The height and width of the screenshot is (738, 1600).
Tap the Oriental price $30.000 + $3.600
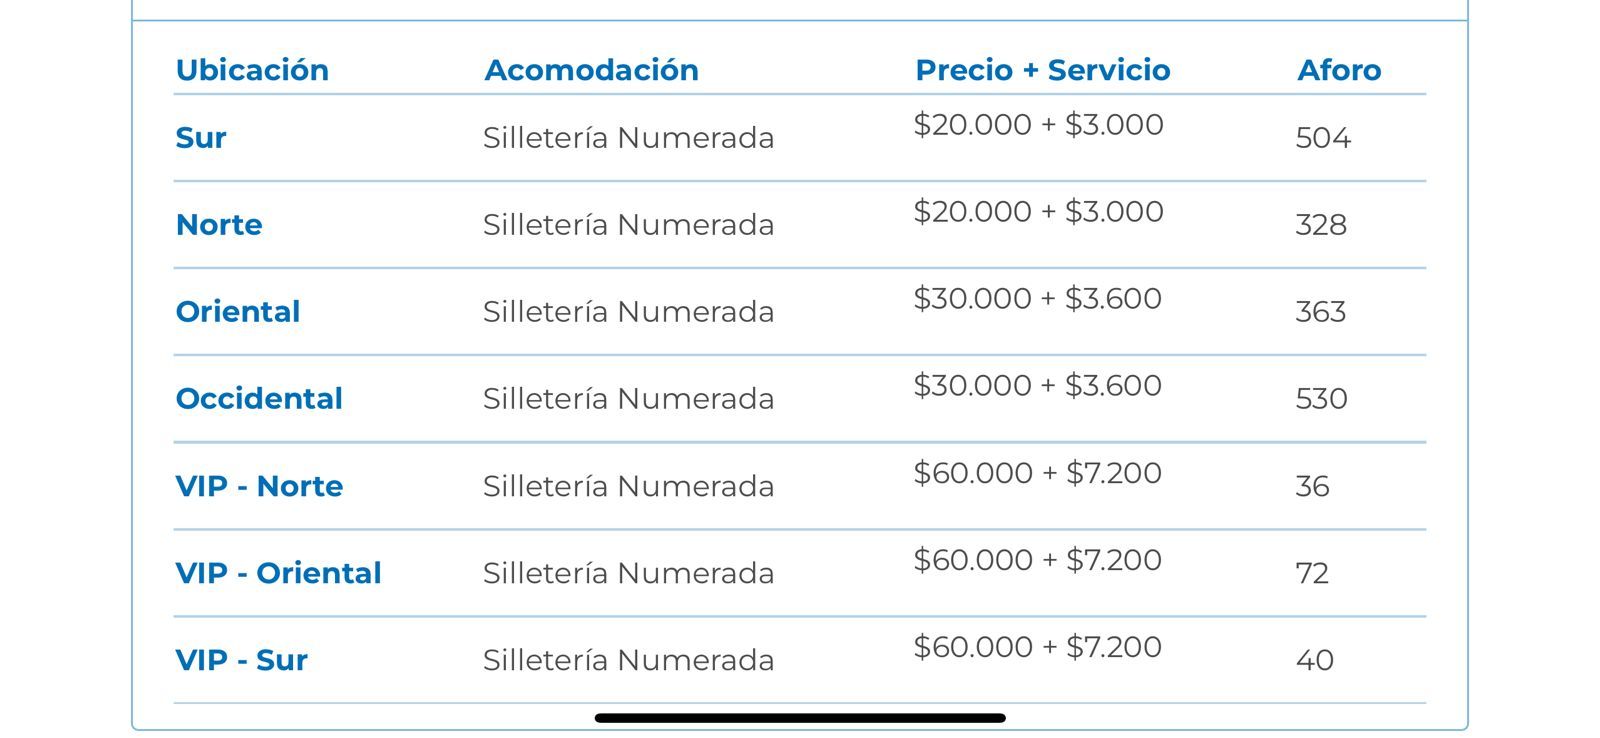coord(1038,299)
